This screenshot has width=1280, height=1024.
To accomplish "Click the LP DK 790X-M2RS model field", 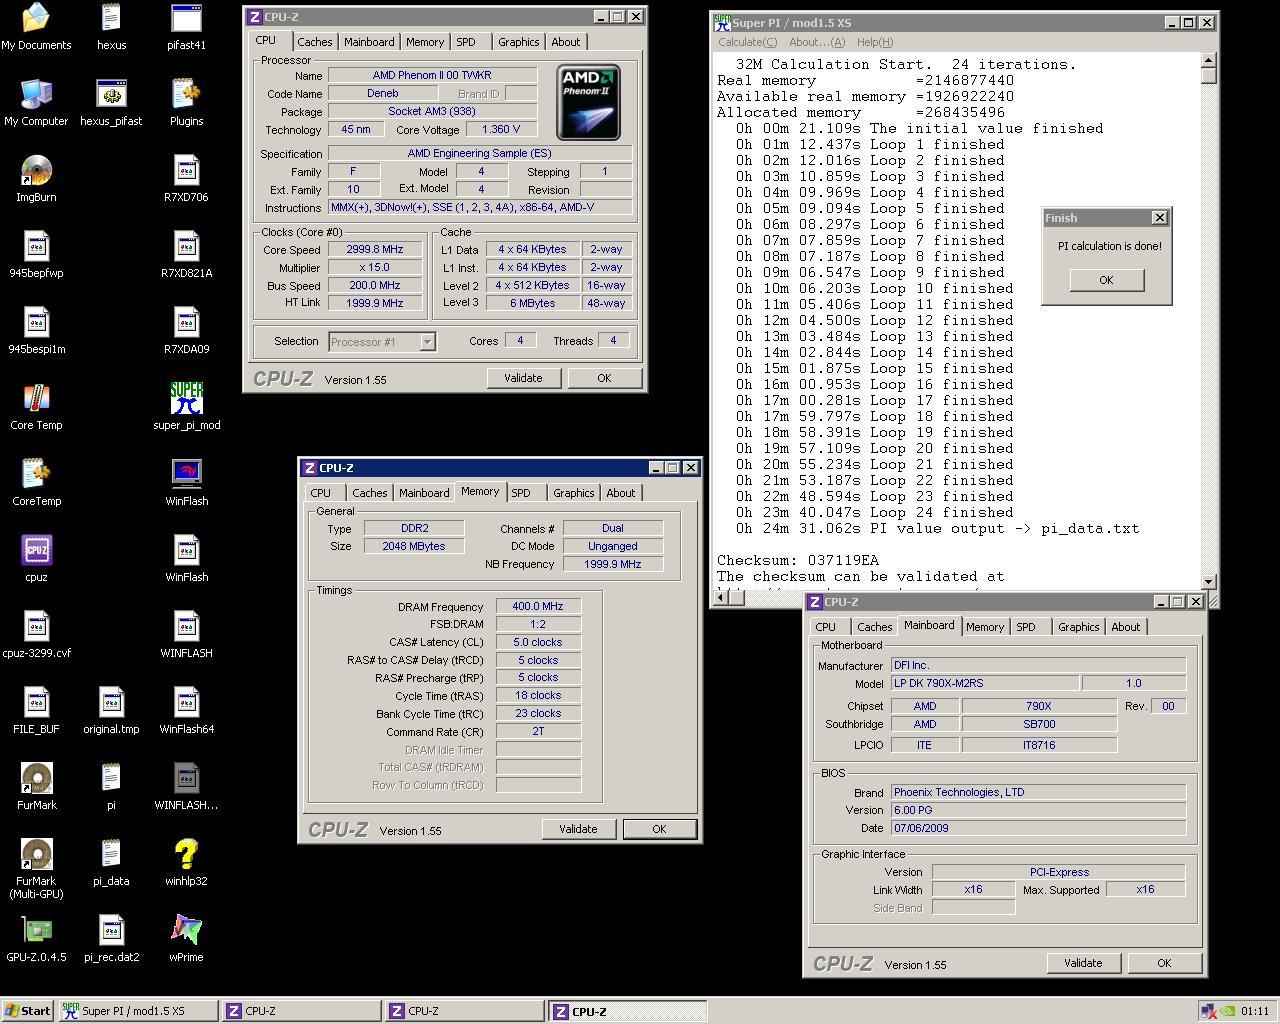I will click(x=985, y=683).
